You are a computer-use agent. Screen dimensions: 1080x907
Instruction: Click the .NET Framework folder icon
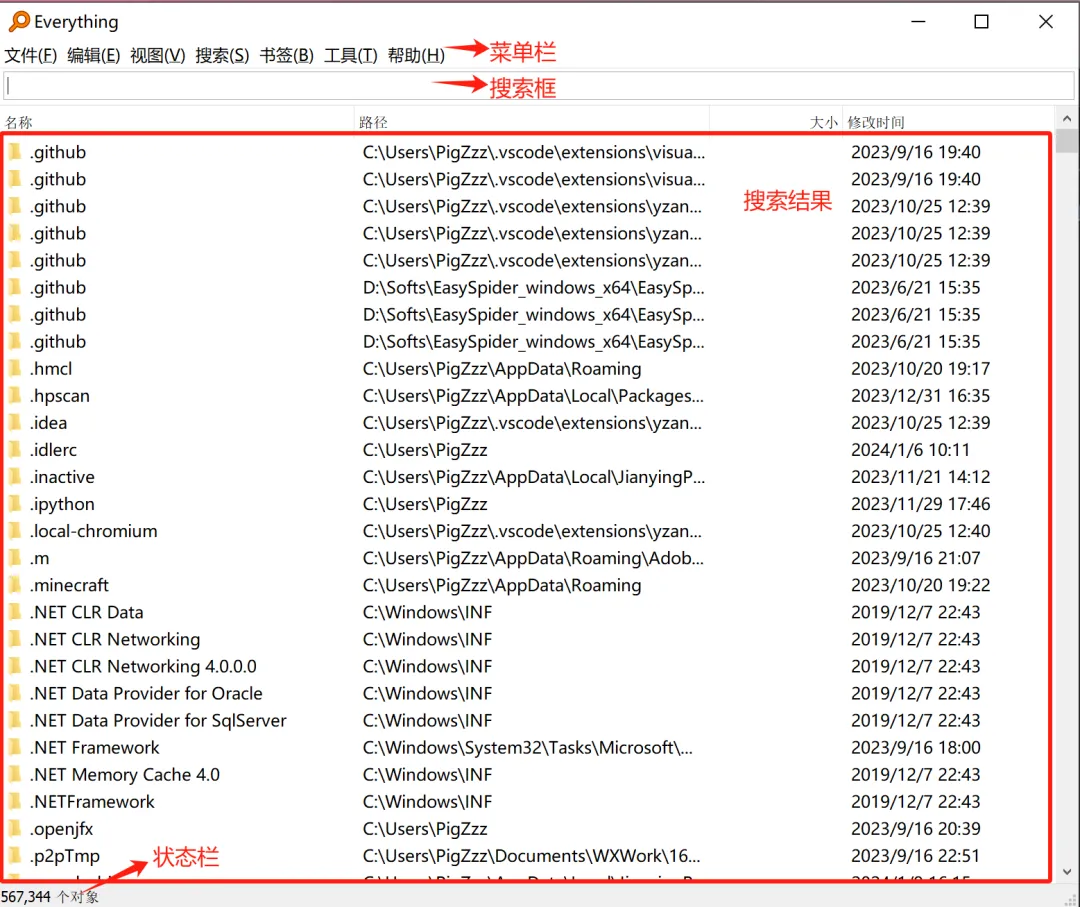coord(15,747)
